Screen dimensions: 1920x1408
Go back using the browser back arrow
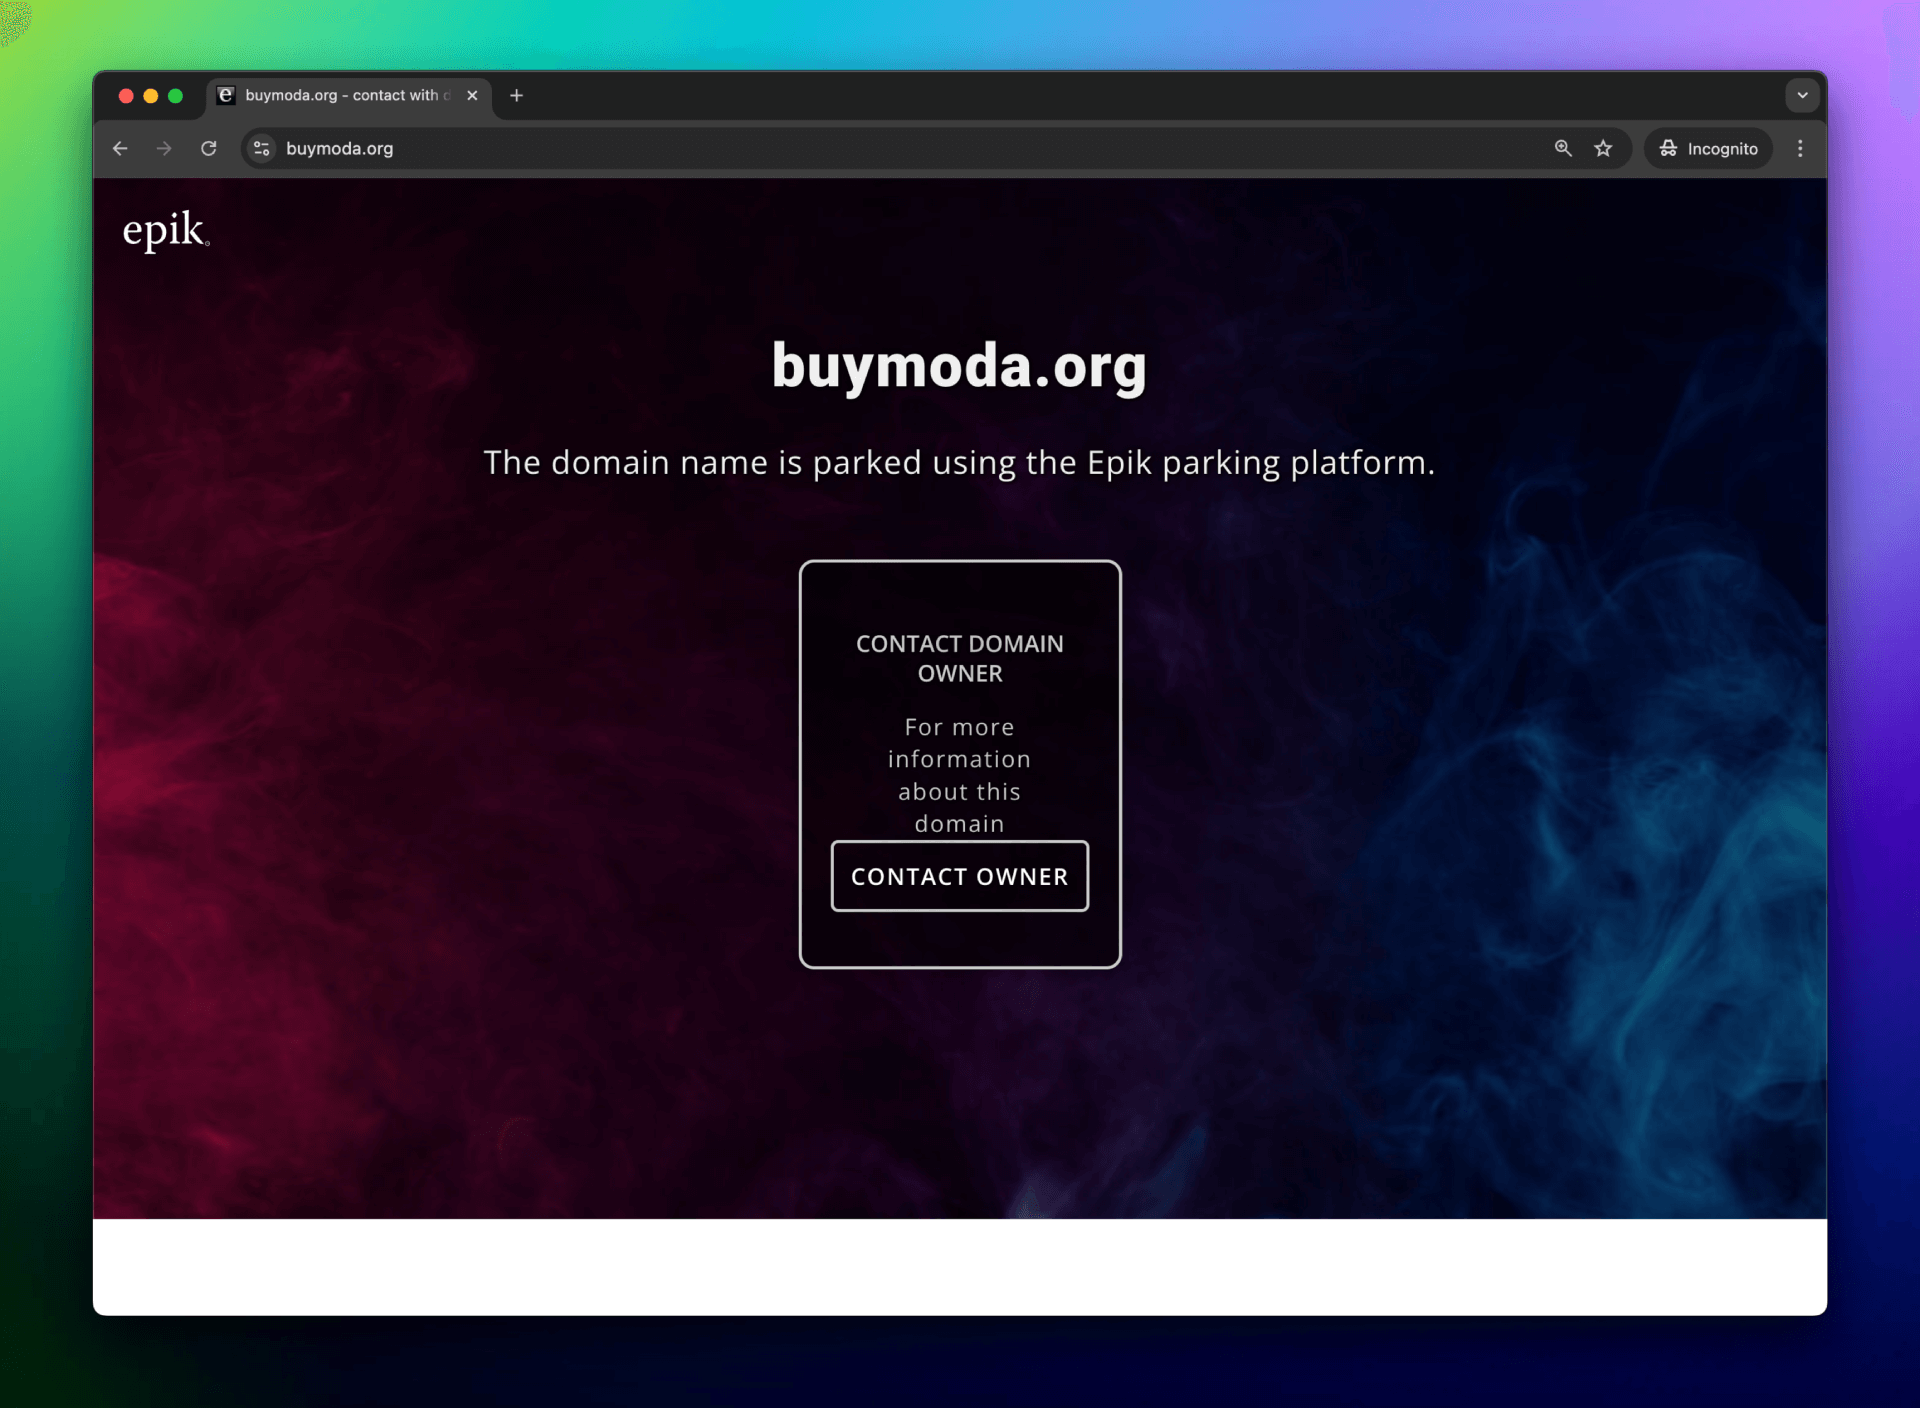120,149
